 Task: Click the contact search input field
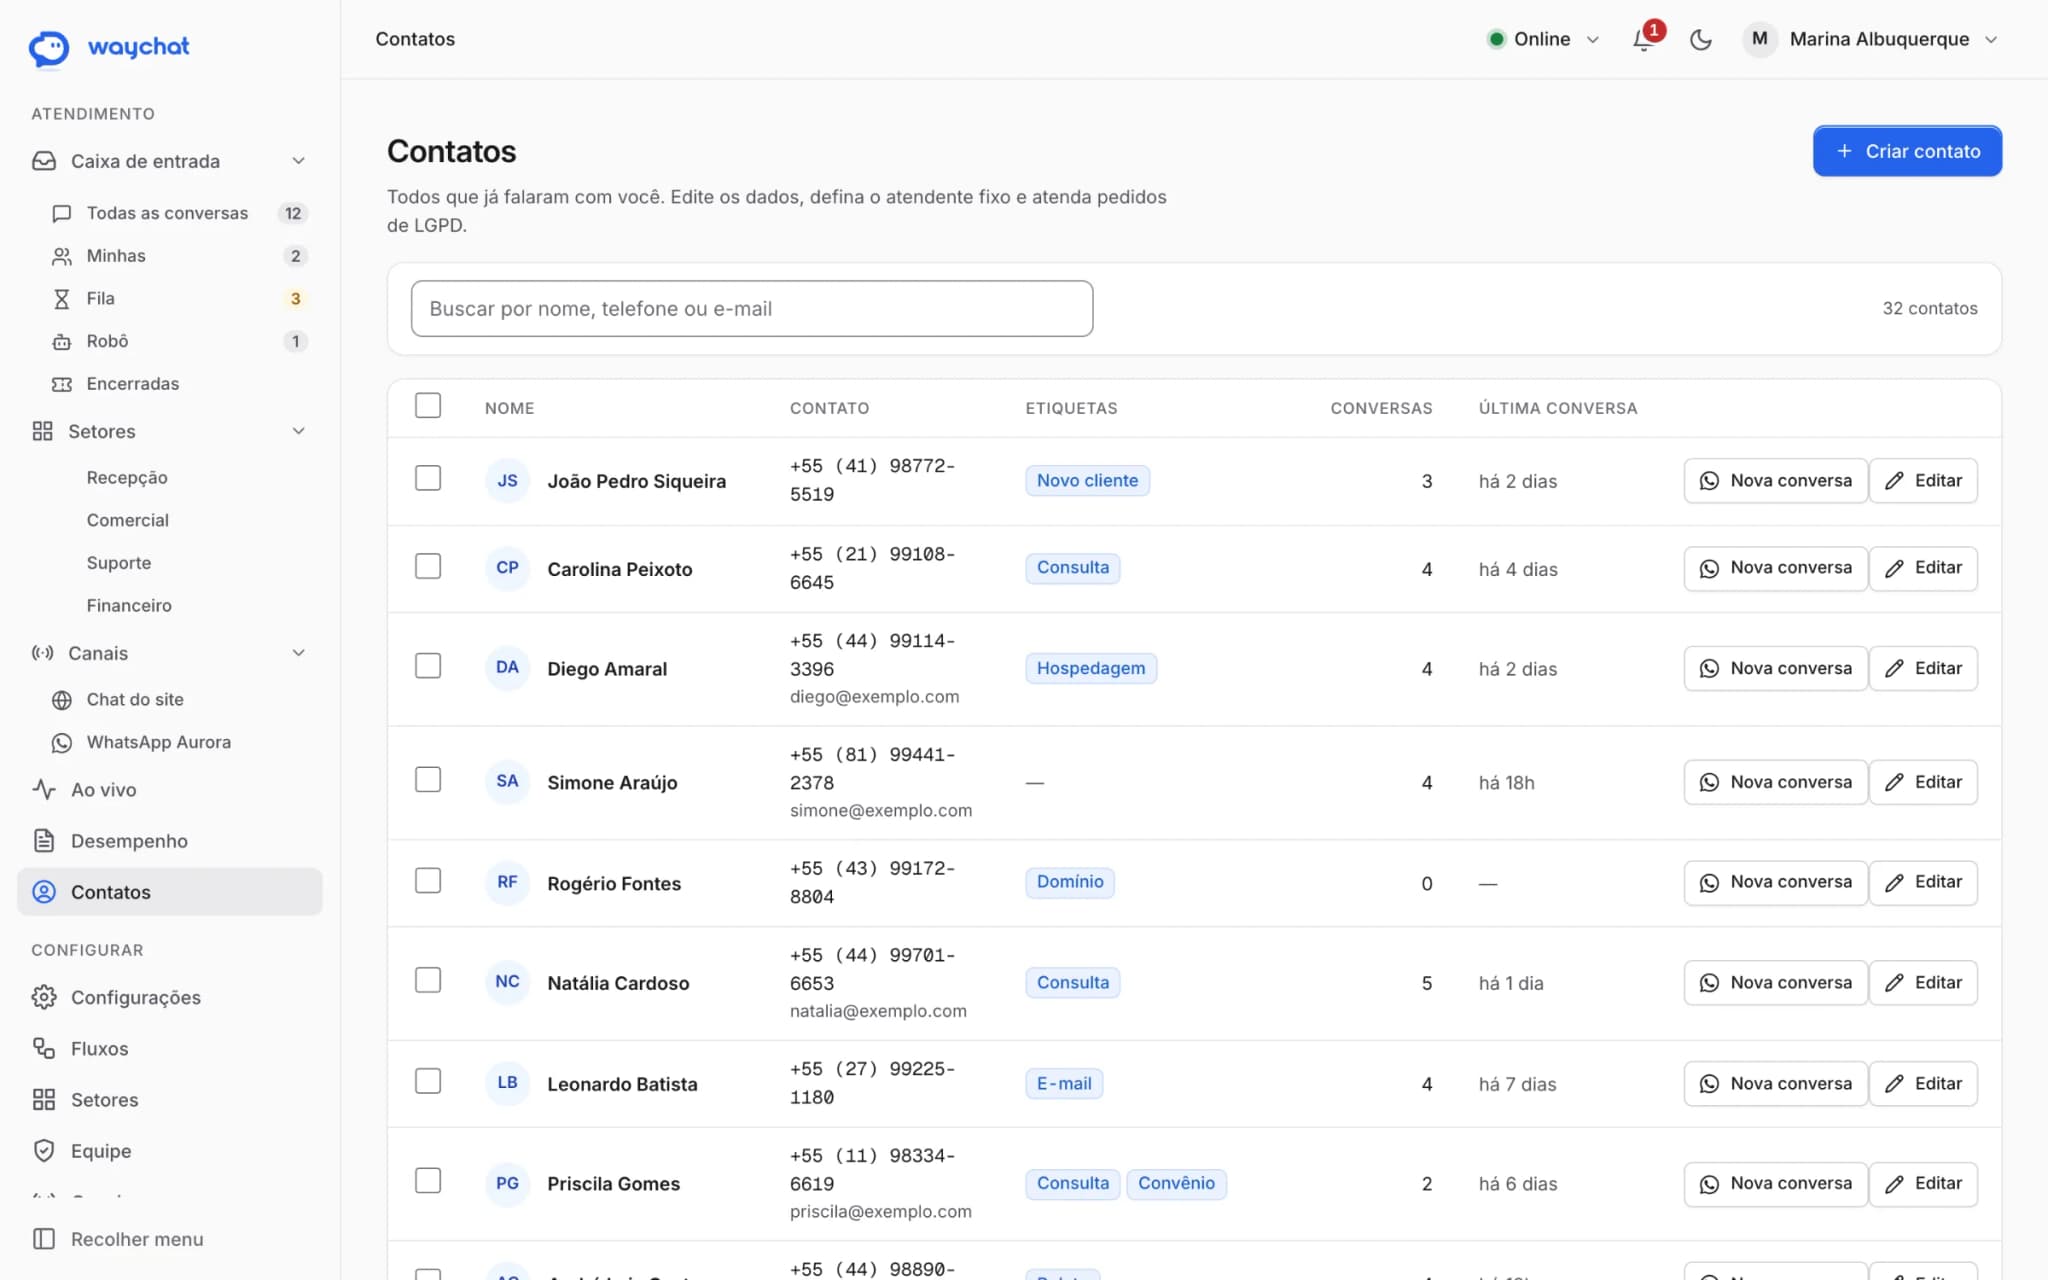tap(752, 309)
